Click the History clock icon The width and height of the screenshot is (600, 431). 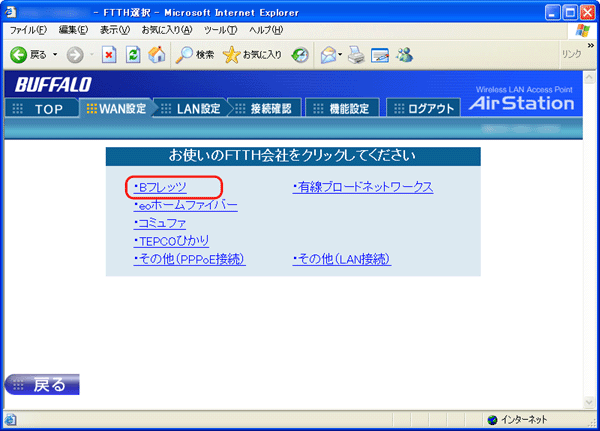click(x=300, y=55)
